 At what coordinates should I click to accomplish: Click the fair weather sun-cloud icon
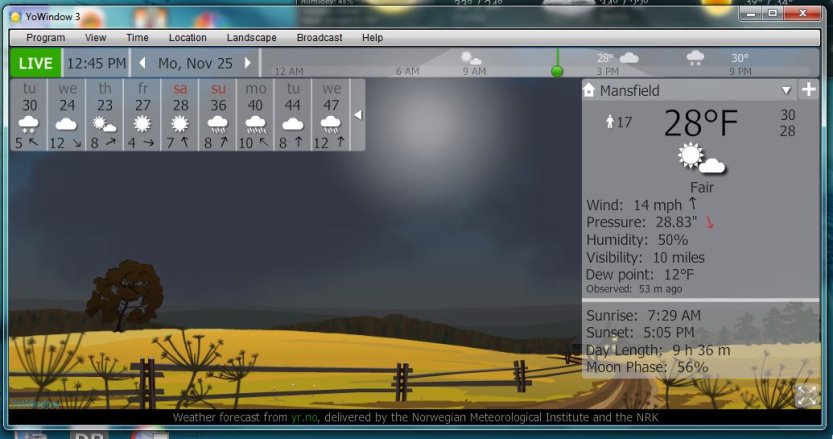click(700, 160)
